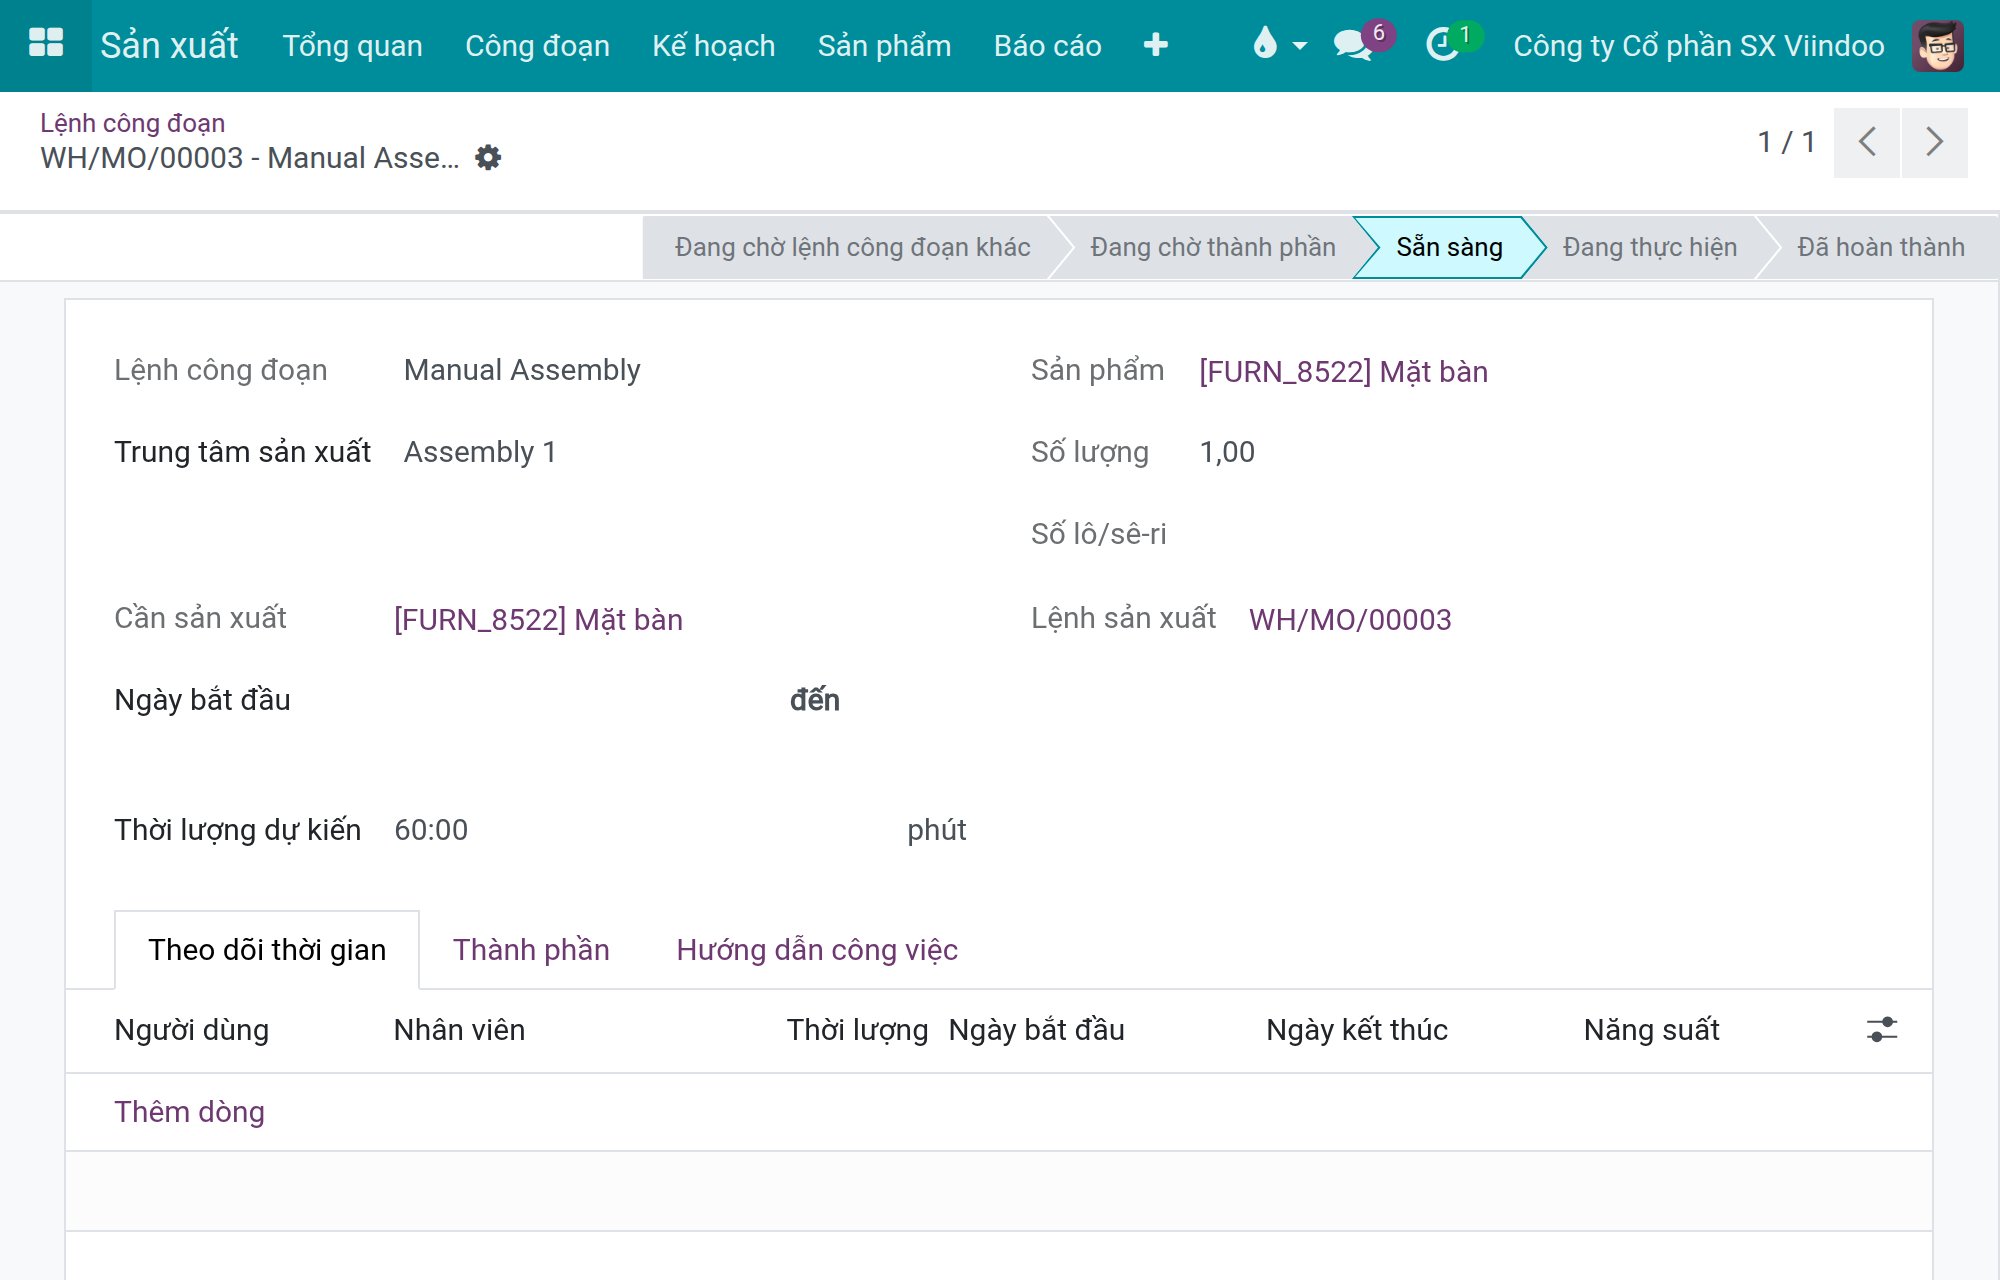
Task: Click the plus icon in top menu
Action: tap(1155, 45)
